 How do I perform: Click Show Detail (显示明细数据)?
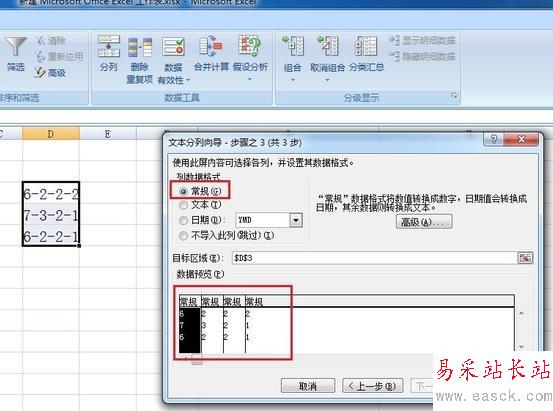(x=422, y=40)
